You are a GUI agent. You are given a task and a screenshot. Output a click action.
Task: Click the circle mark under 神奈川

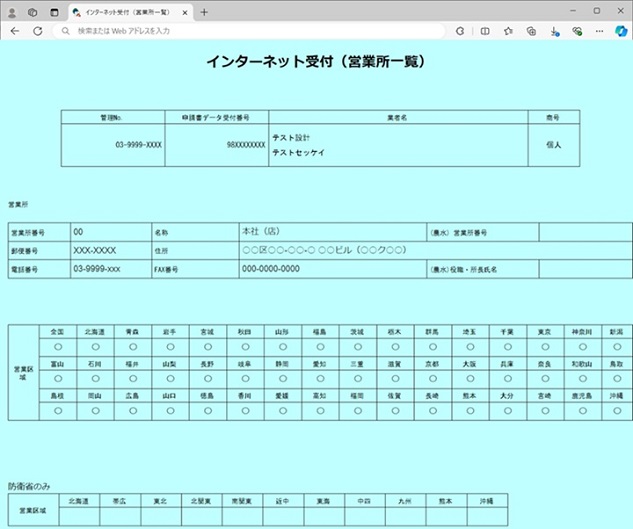coord(583,346)
